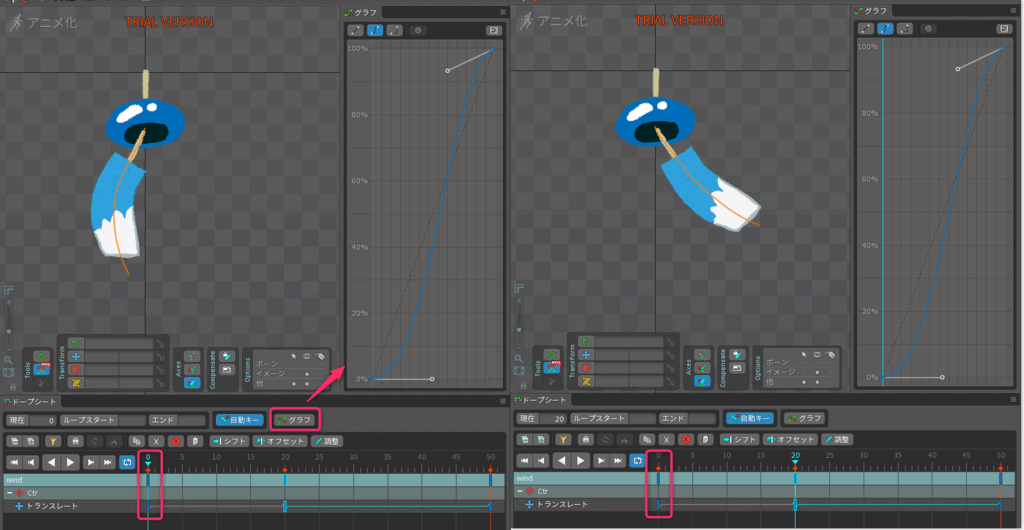Enable Local axes mode in left viewport
This screenshot has width=1024, height=530.
pos(192,356)
